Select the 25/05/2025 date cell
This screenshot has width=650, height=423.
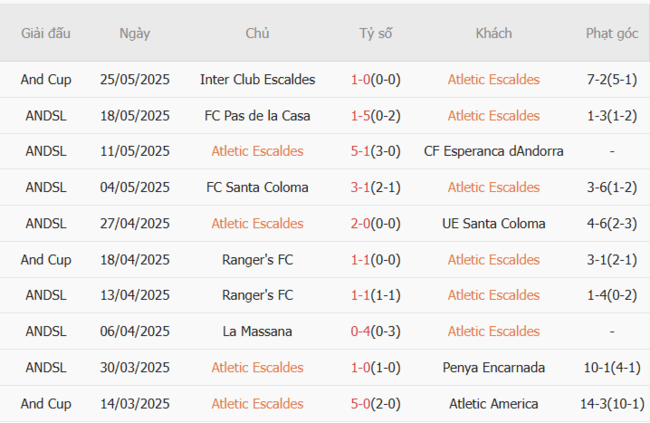pyautogui.click(x=135, y=79)
